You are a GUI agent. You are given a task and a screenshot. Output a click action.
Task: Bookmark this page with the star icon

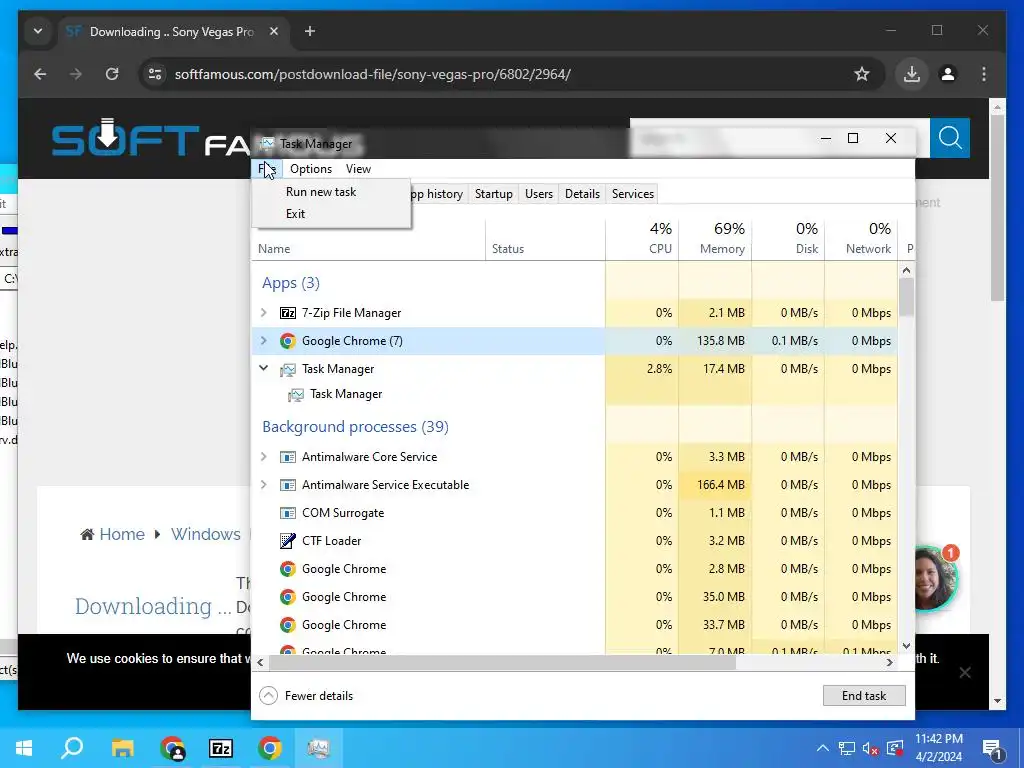coord(862,74)
